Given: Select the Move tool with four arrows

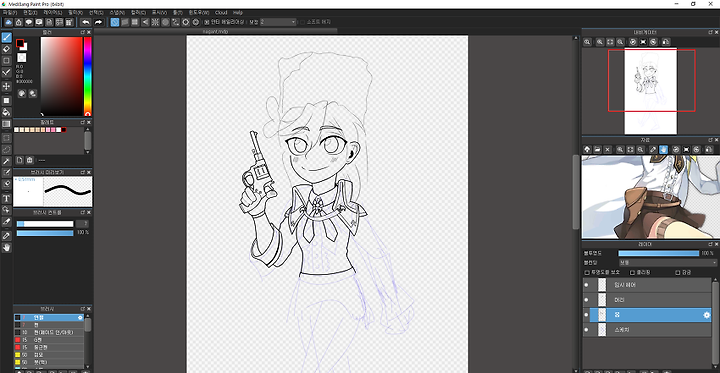Looking at the screenshot, I should (6, 86).
